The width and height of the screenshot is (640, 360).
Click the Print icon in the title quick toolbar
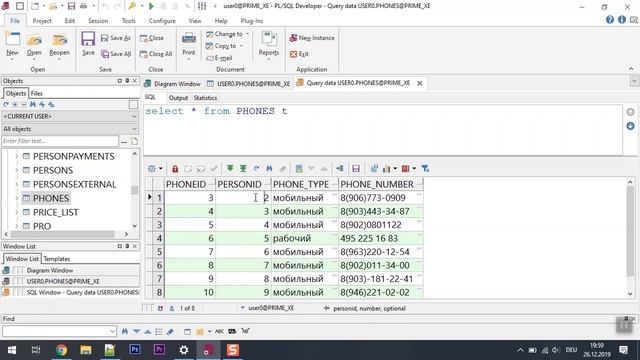coord(83,6)
